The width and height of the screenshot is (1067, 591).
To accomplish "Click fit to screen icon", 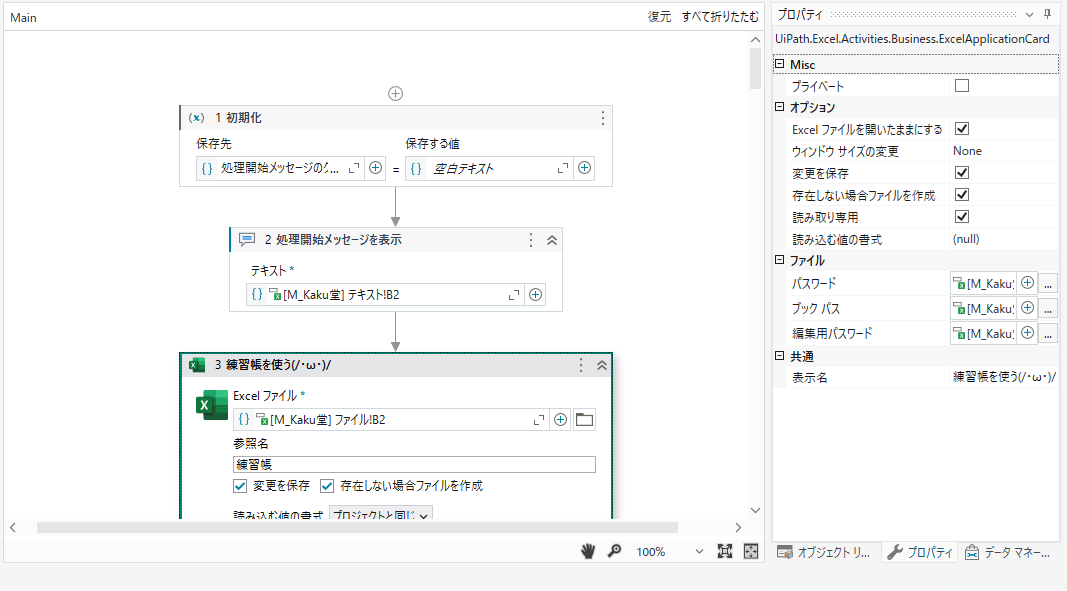I will pyautogui.click(x=725, y=552).
